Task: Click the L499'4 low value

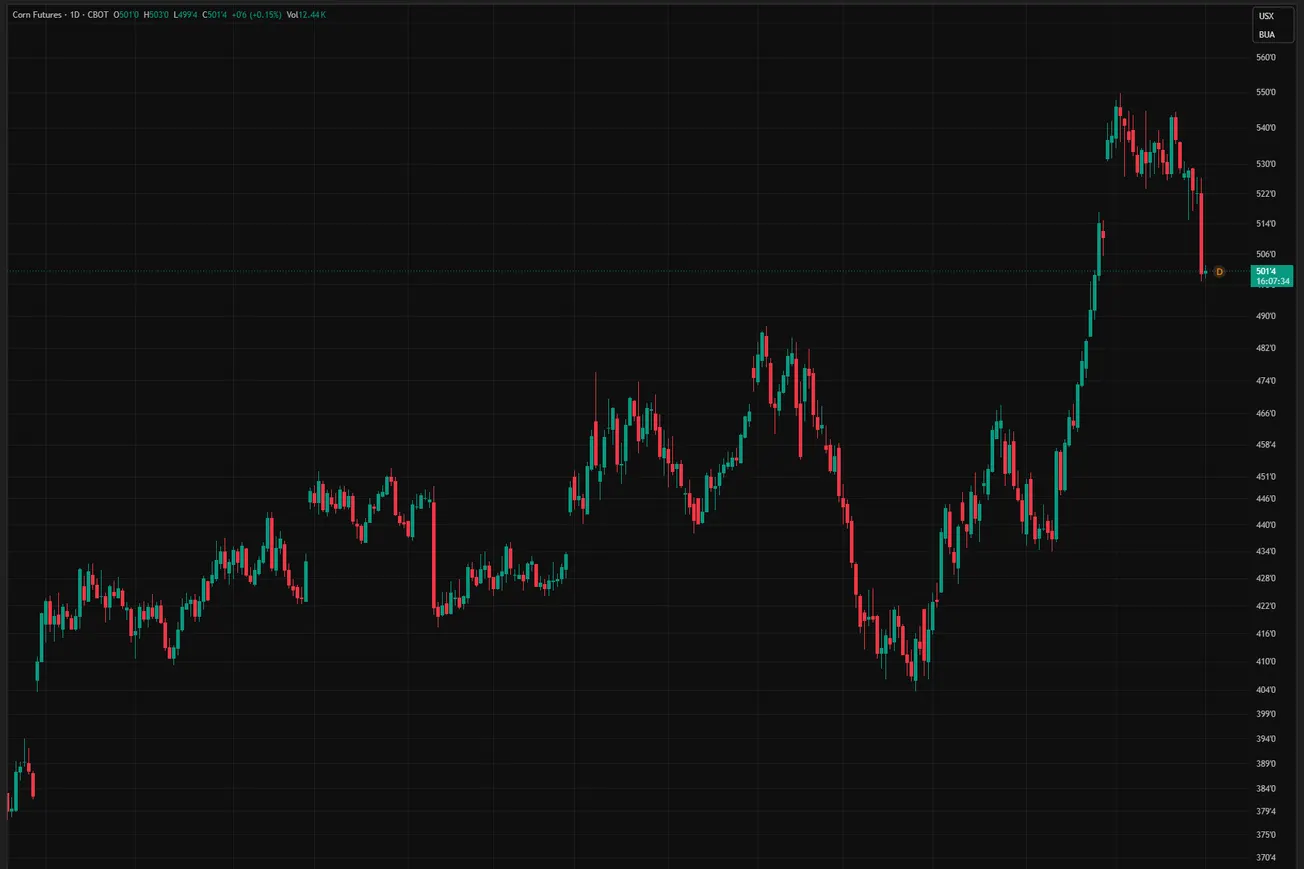Action: click(x=184, y=15)
